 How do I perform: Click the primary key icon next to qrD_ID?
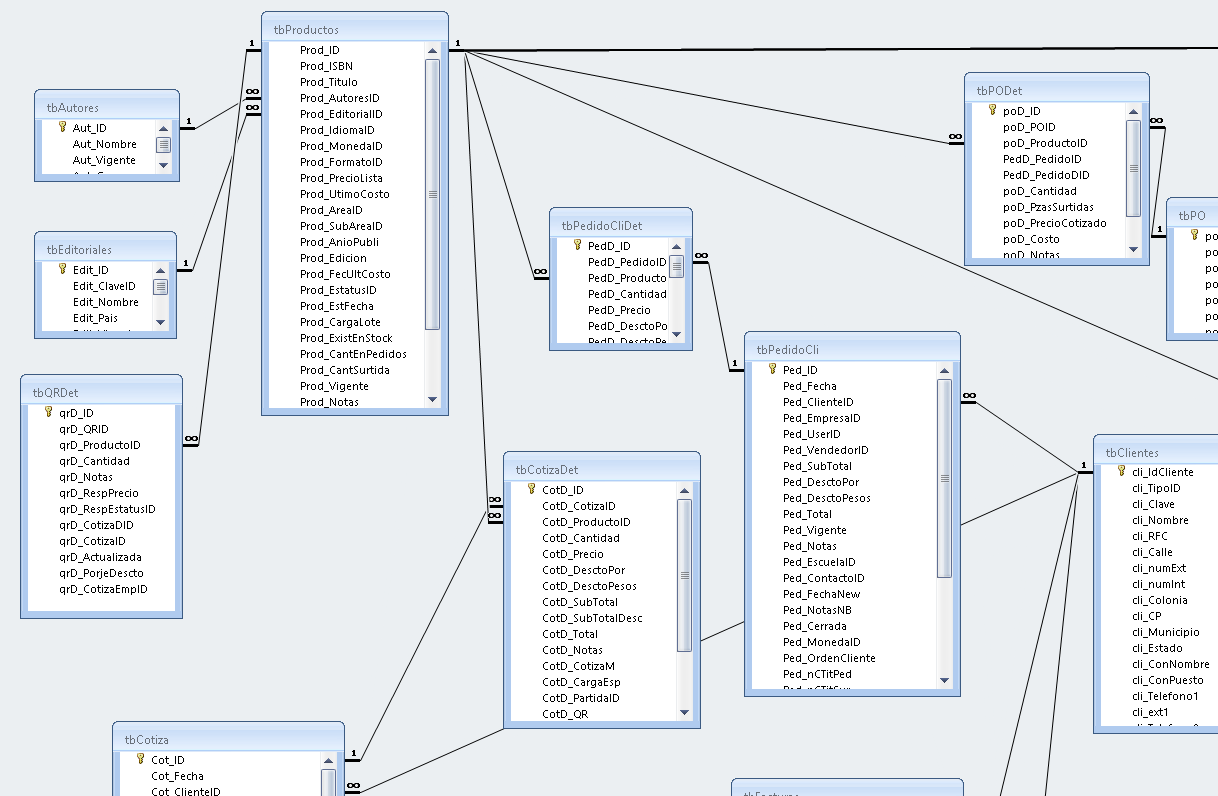pyautogui.click(x=48, y=412)
